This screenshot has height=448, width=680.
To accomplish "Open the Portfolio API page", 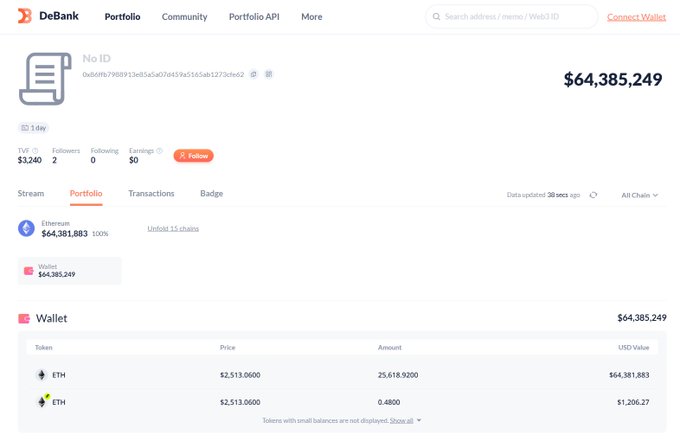I will [254, 17].
